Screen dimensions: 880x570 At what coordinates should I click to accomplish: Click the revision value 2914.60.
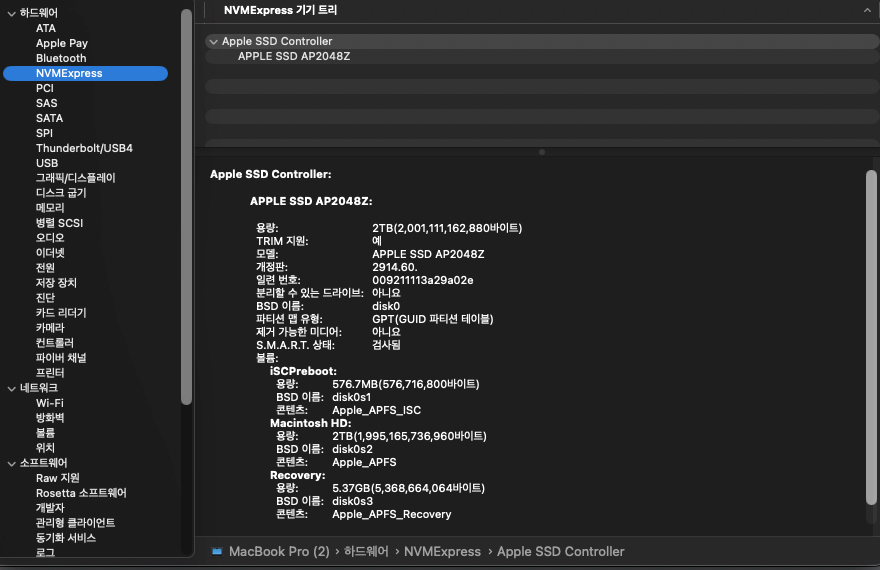[395, 267]
